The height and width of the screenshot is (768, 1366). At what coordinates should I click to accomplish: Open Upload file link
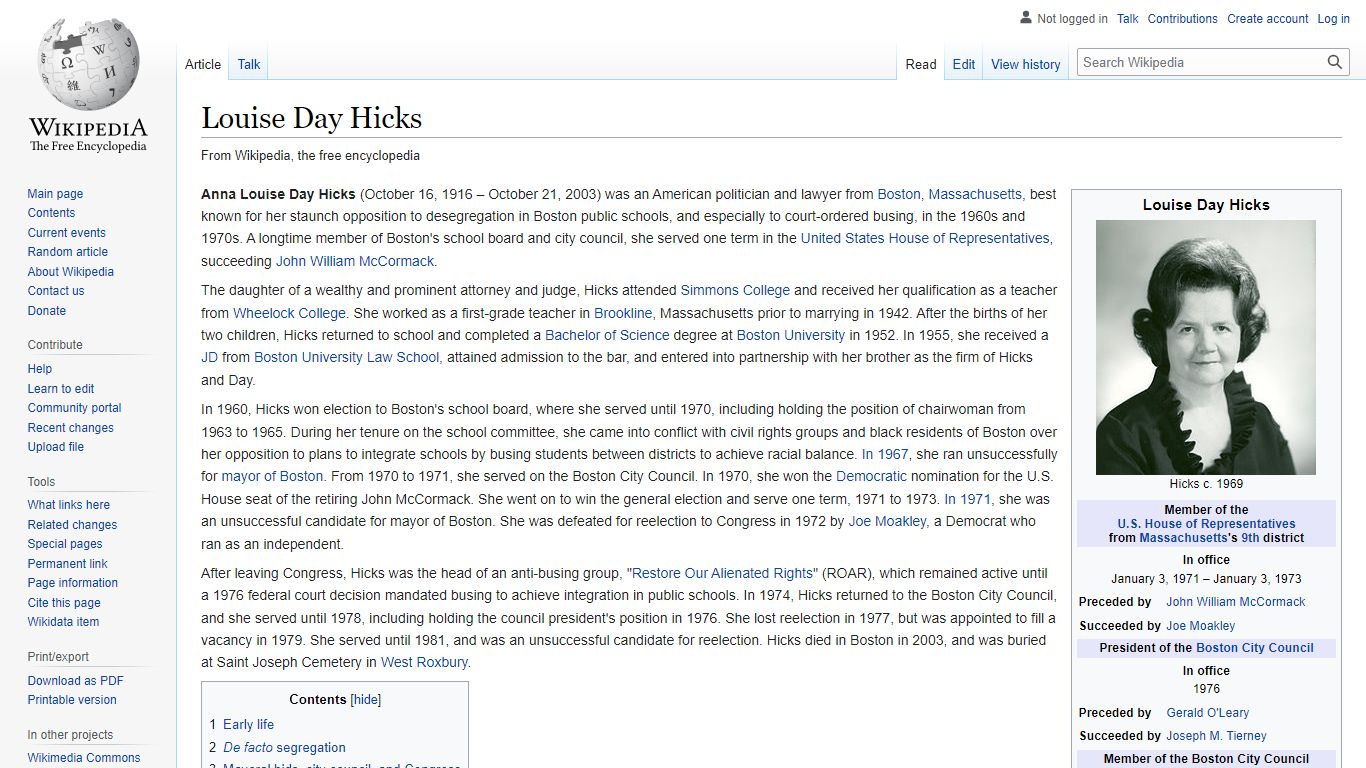click(x=56, y=447)
